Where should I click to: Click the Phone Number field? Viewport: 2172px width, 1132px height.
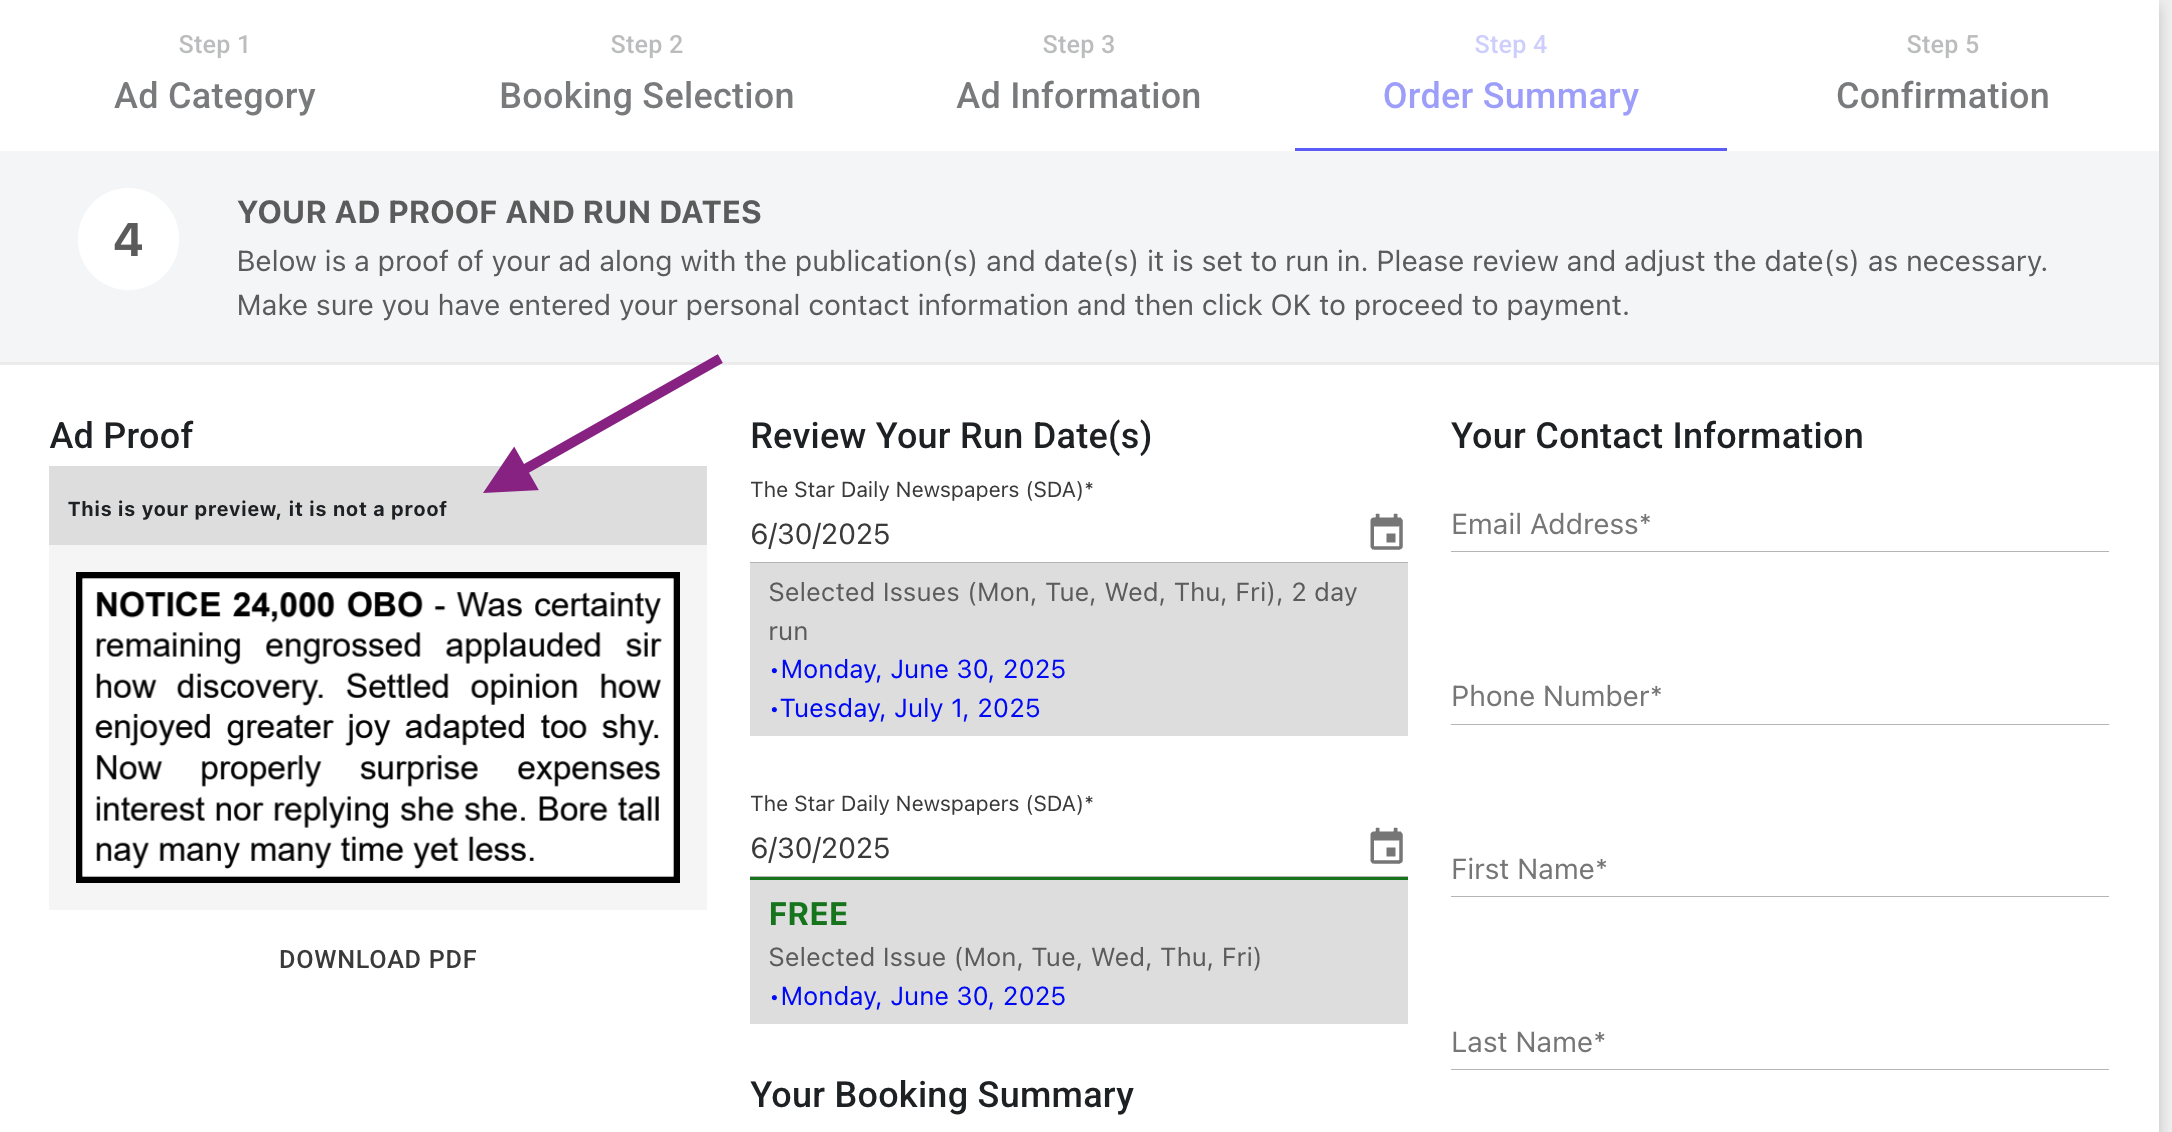tap(1779, 697)
